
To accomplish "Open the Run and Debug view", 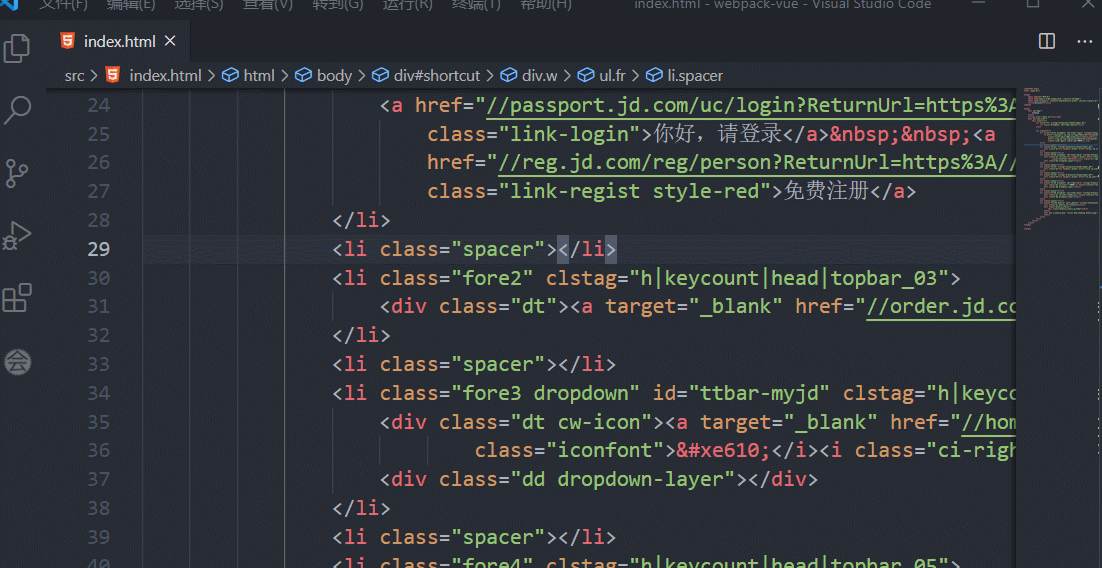I will 17,236.
